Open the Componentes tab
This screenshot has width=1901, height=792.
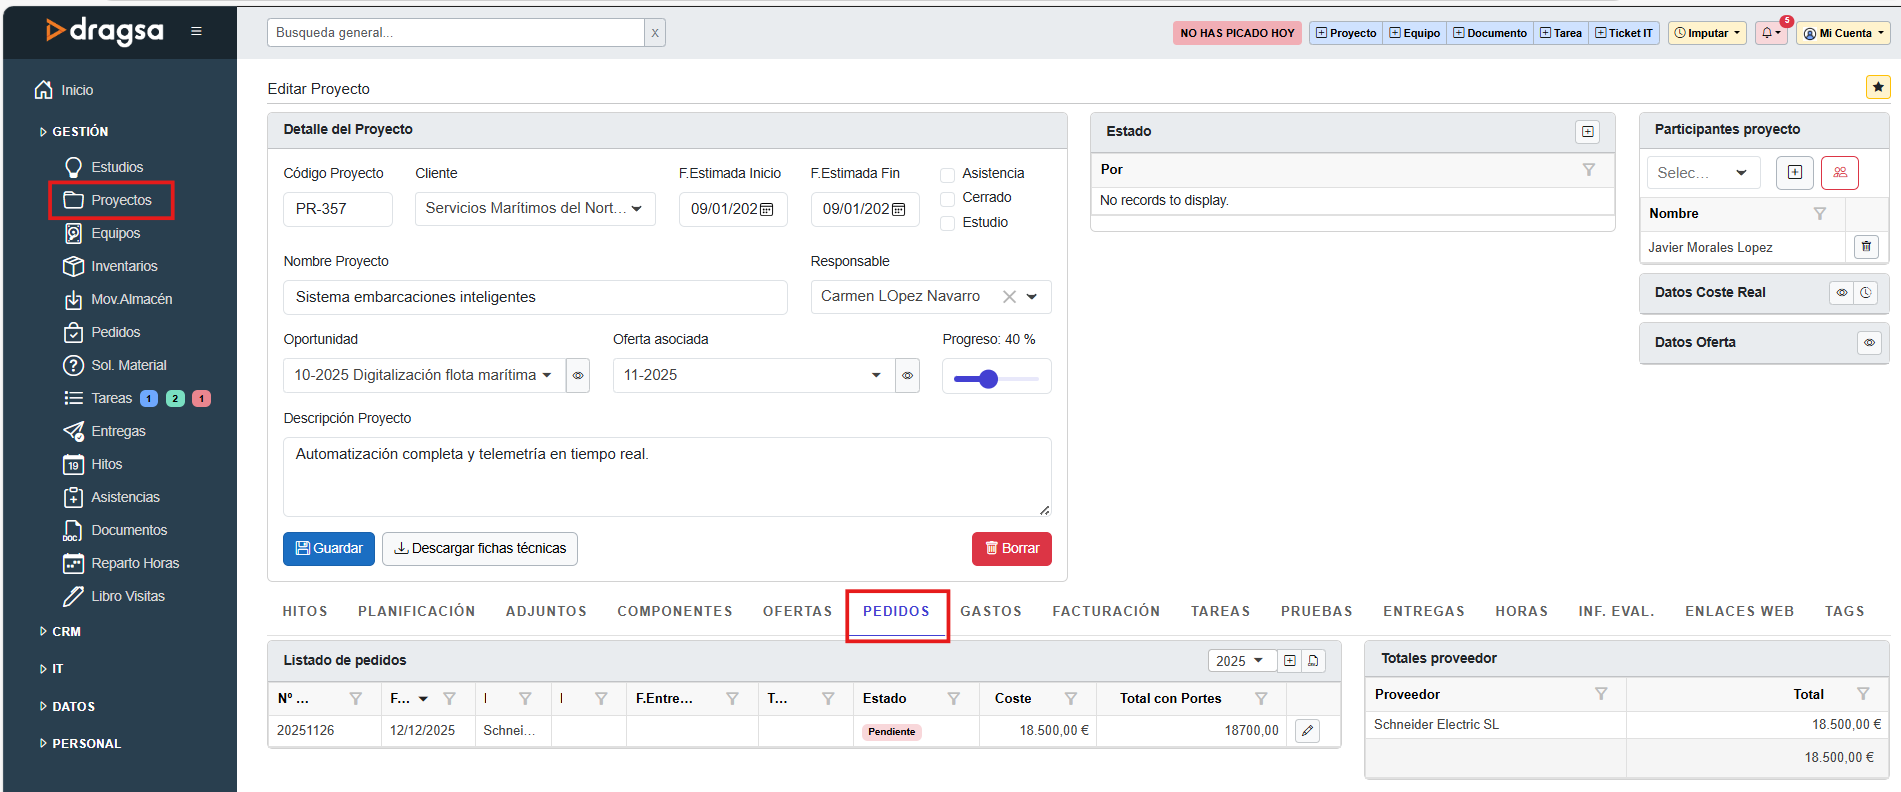point(674,611)
